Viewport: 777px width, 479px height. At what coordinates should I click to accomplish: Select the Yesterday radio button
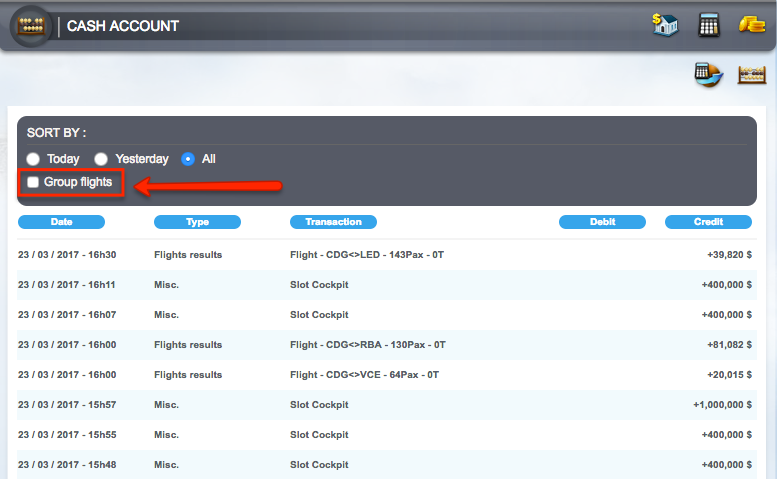101,159
